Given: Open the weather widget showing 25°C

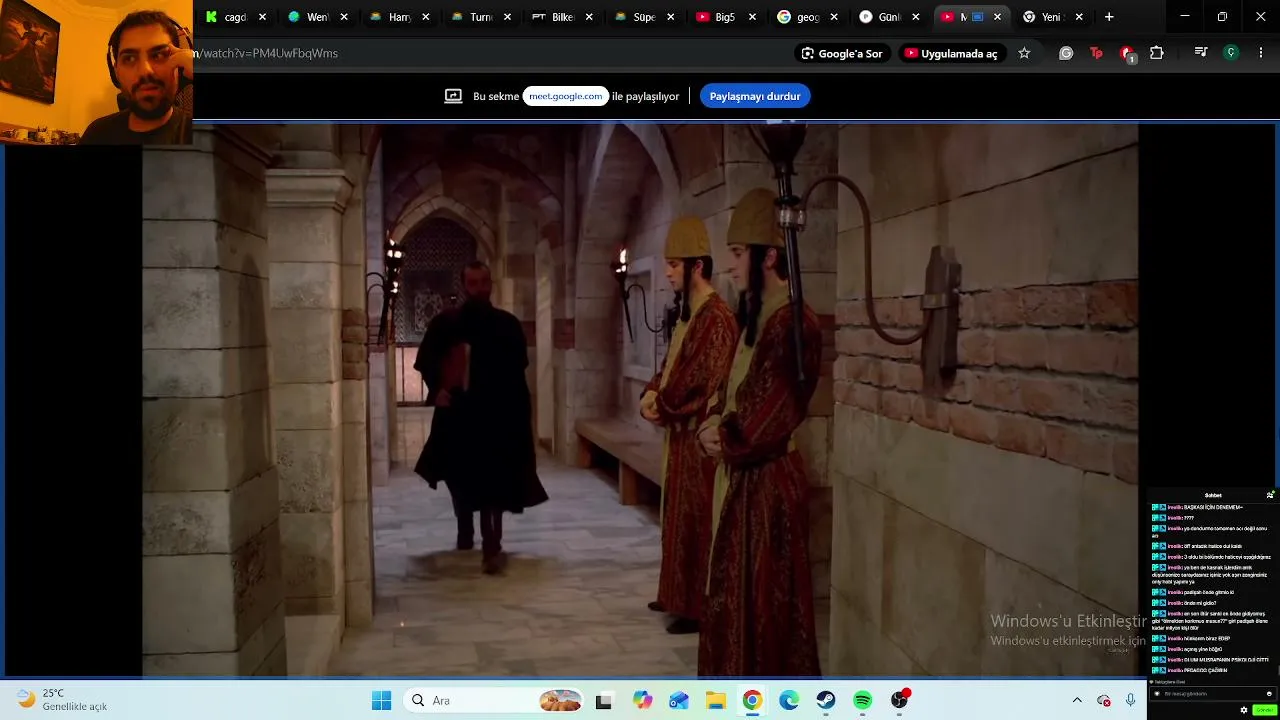Looking at the screenshot, I should [62, 700].
